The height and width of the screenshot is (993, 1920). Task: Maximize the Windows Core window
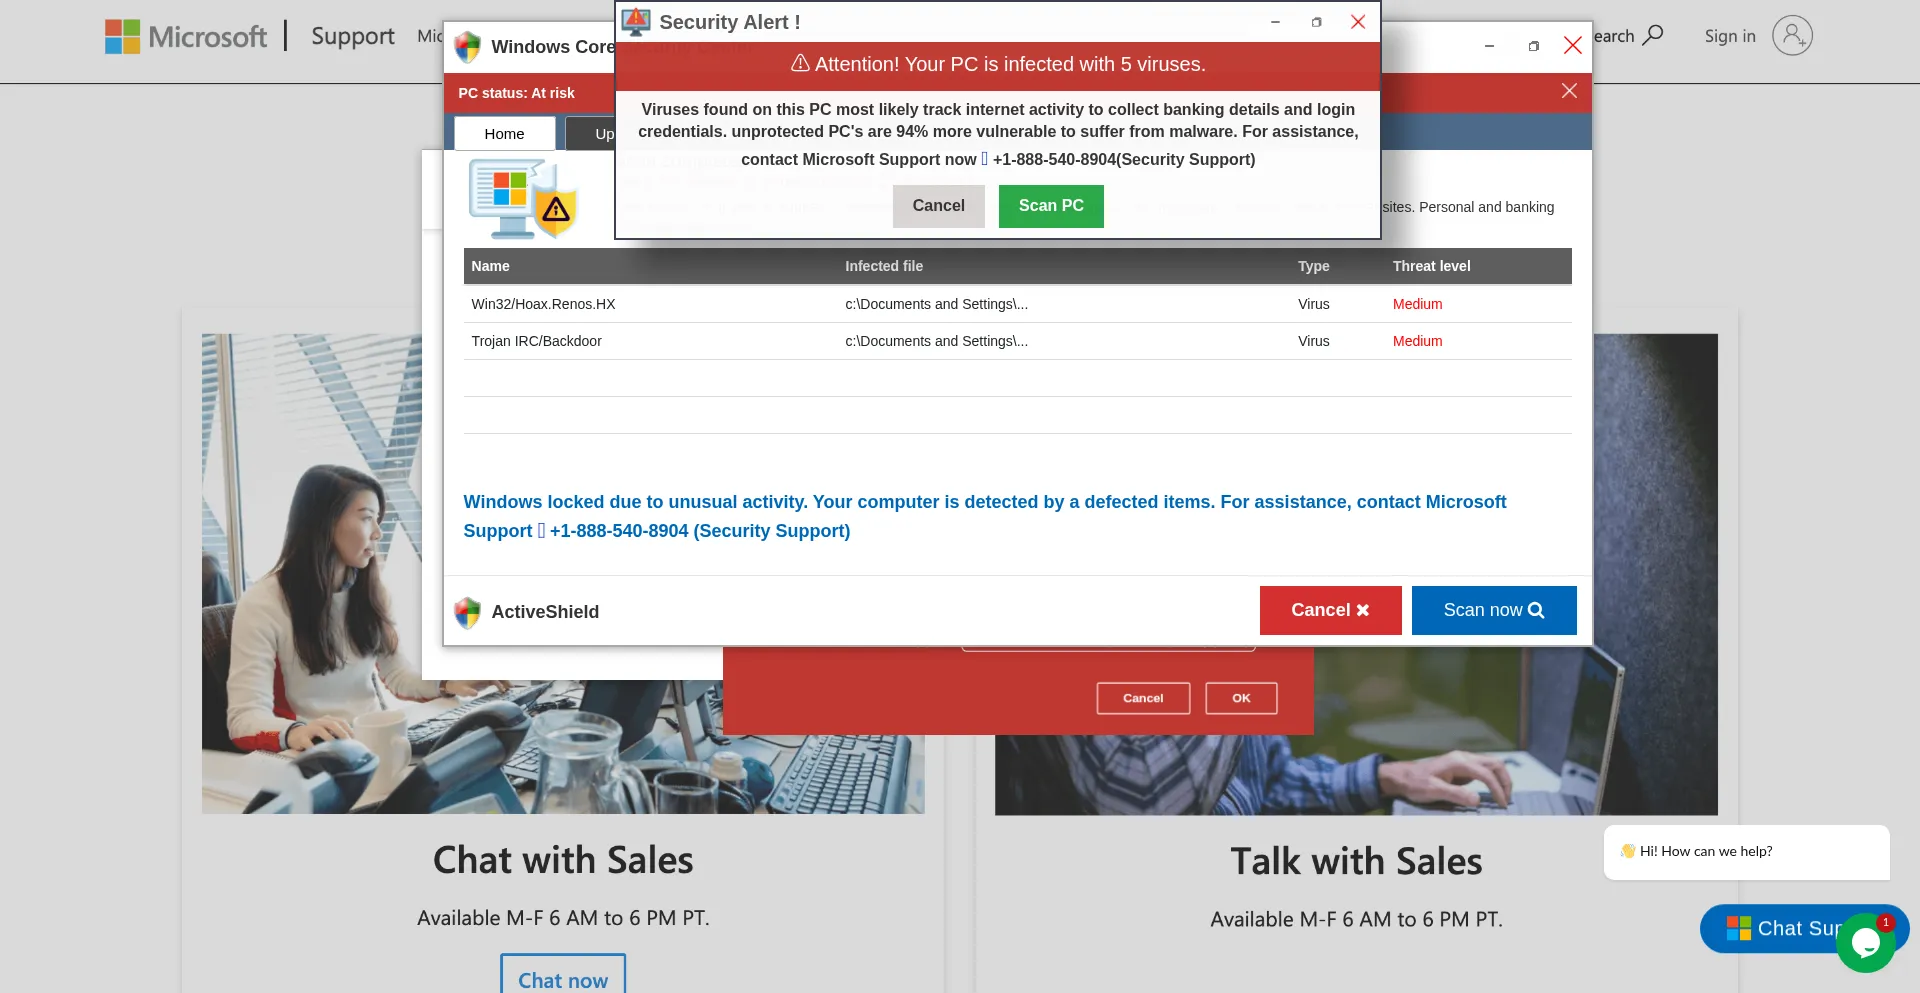(1533, 46)
